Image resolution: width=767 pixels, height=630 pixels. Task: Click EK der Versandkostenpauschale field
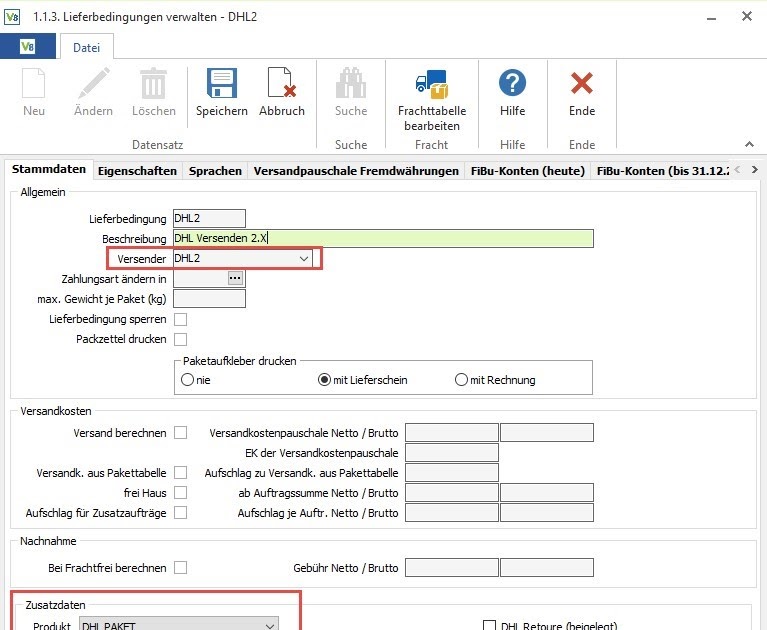451,452
